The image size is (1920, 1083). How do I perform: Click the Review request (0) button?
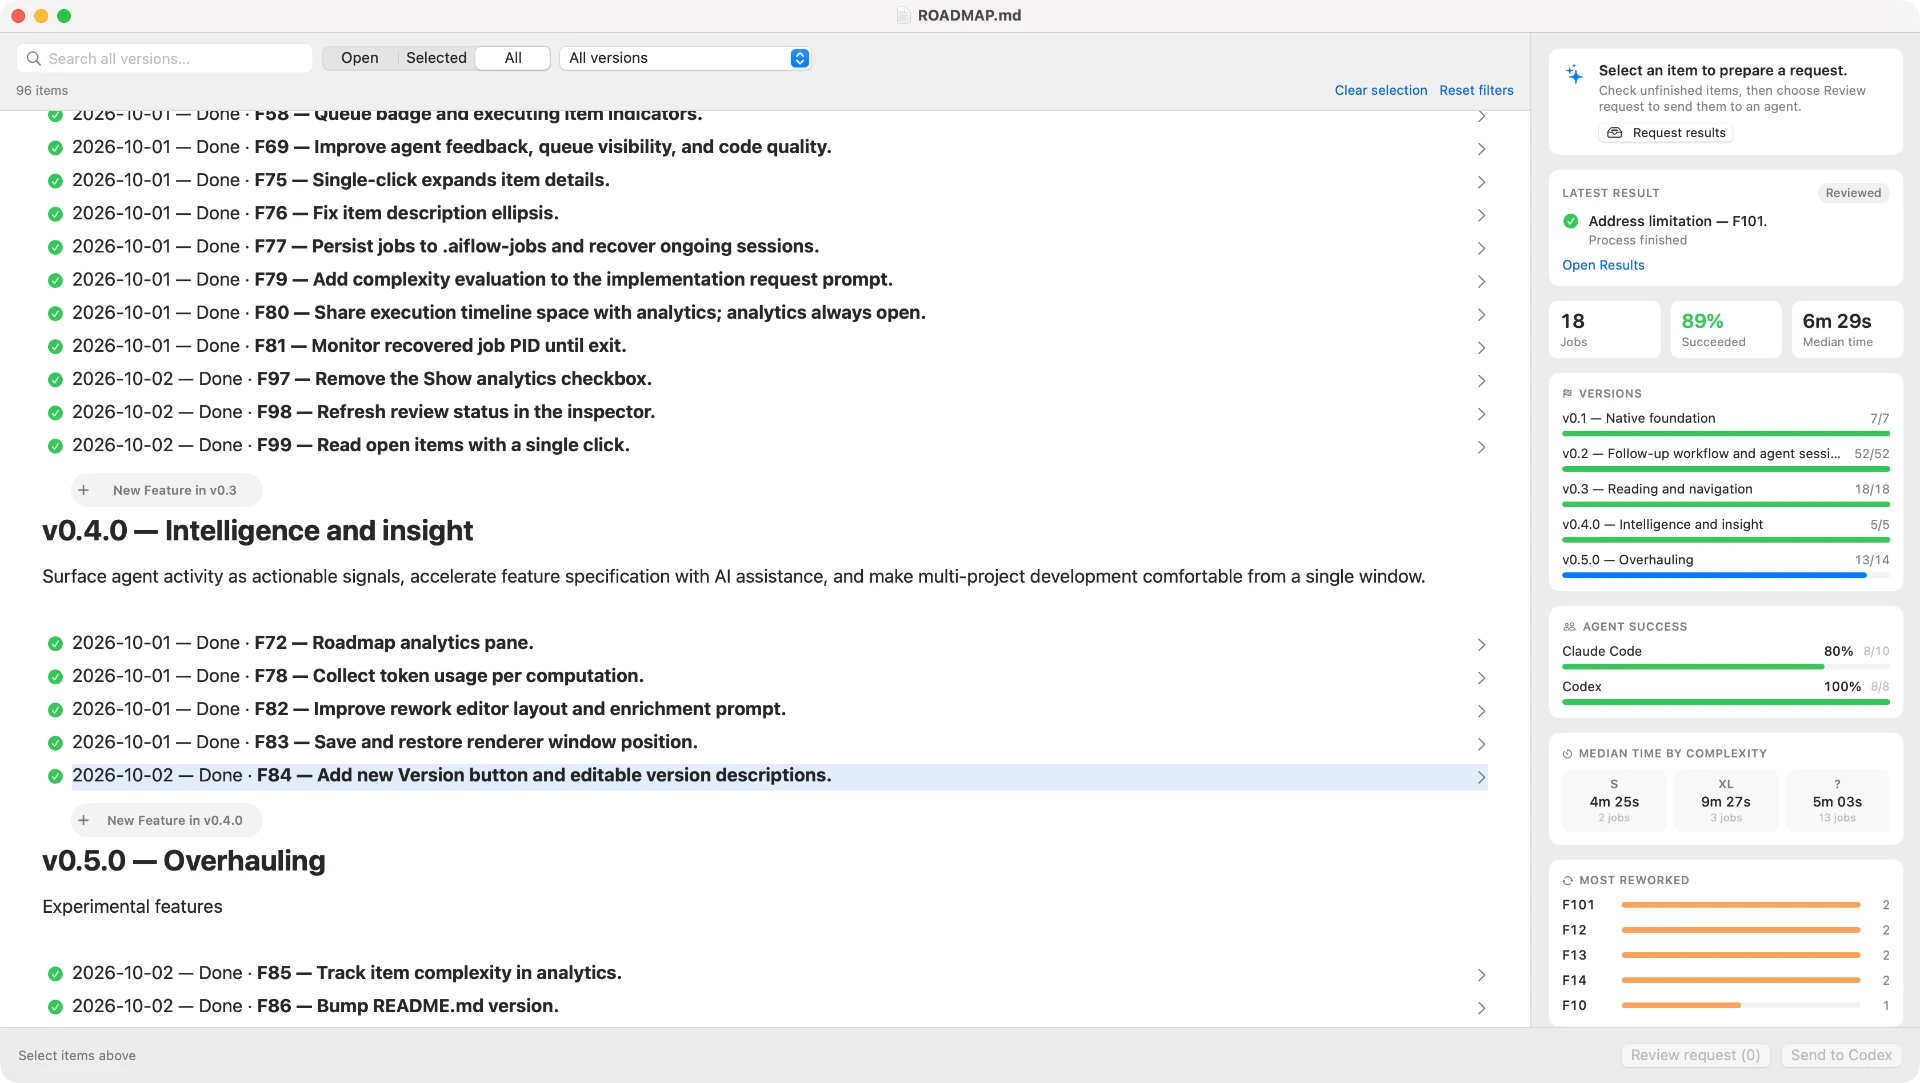tap(1695, 1055)
